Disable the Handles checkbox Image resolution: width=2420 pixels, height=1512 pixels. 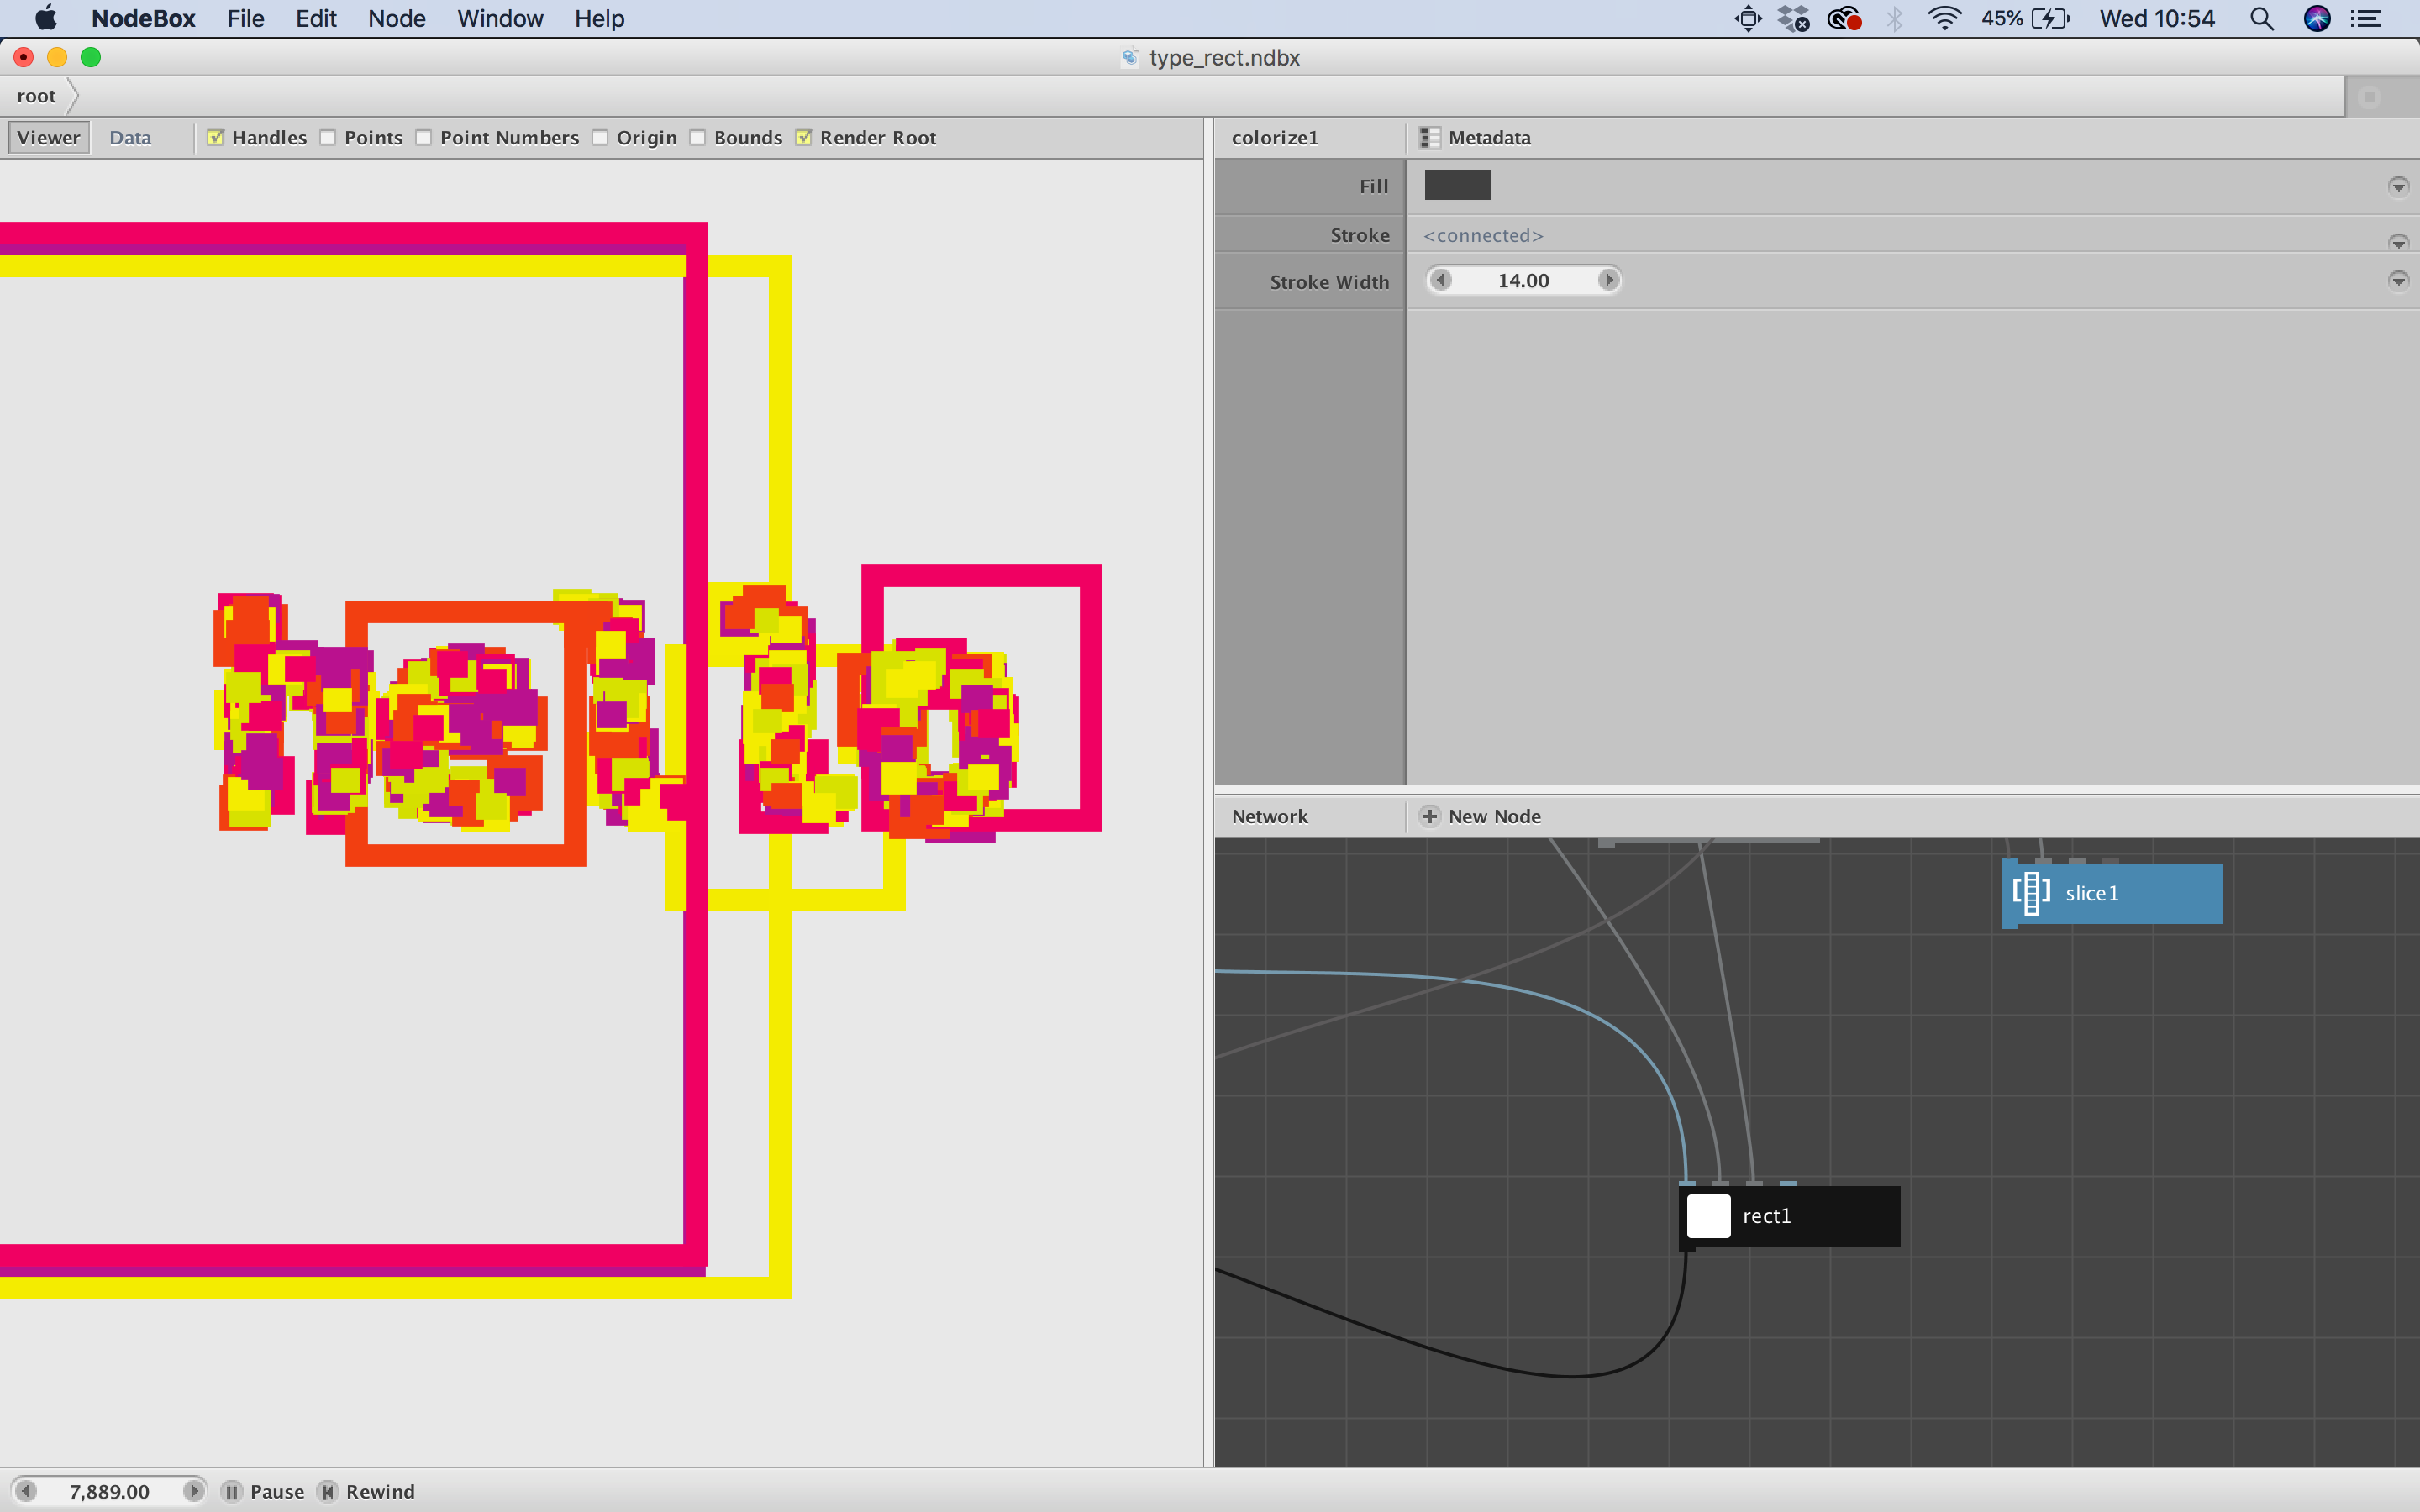[215, 138]
